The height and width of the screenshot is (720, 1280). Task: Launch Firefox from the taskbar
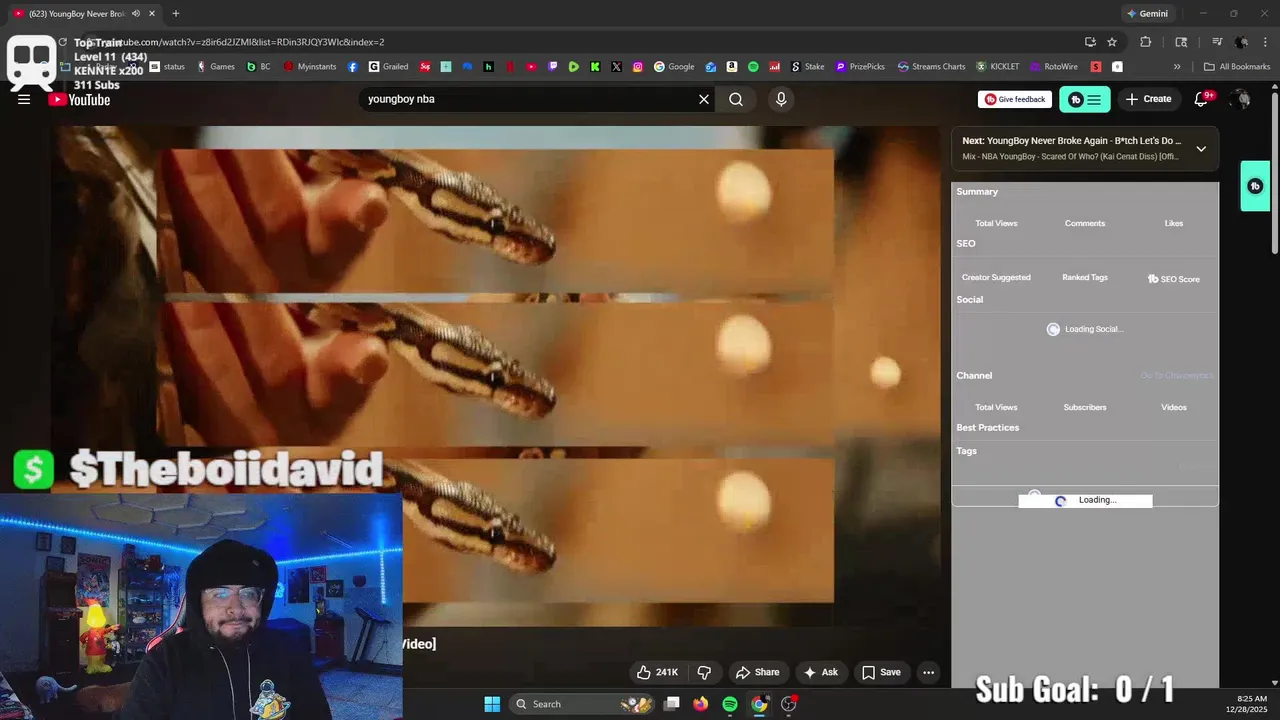tap(701, 704)
